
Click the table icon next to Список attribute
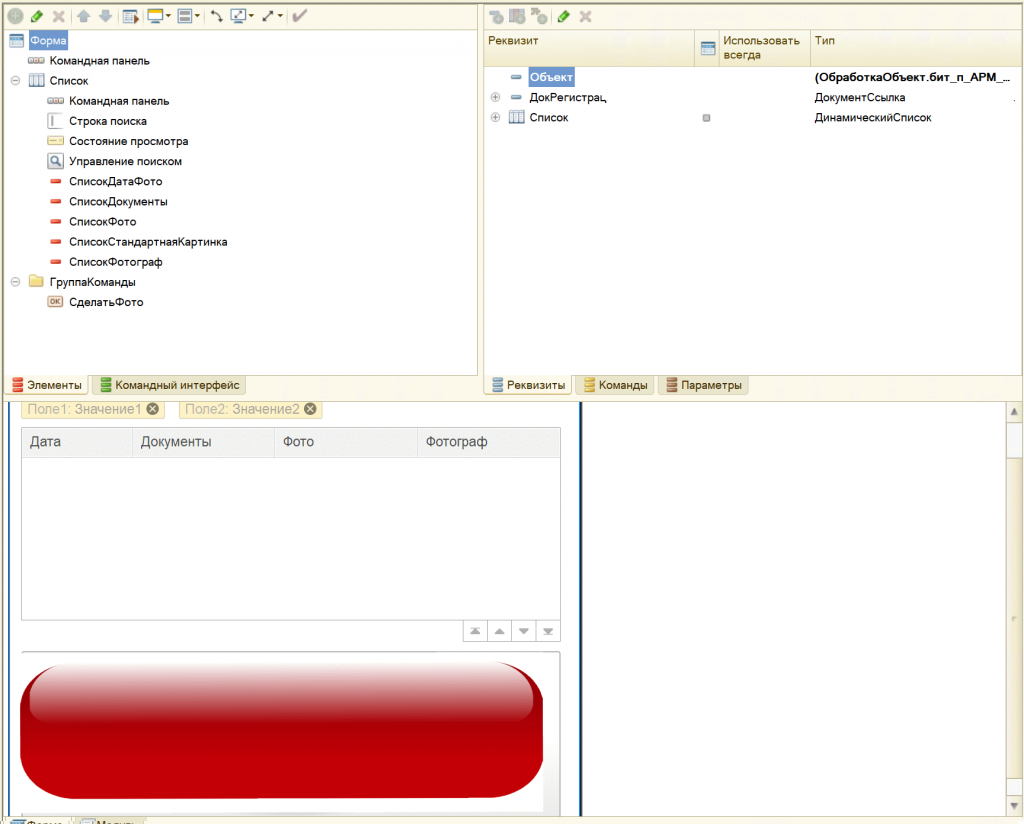point(517,118)
